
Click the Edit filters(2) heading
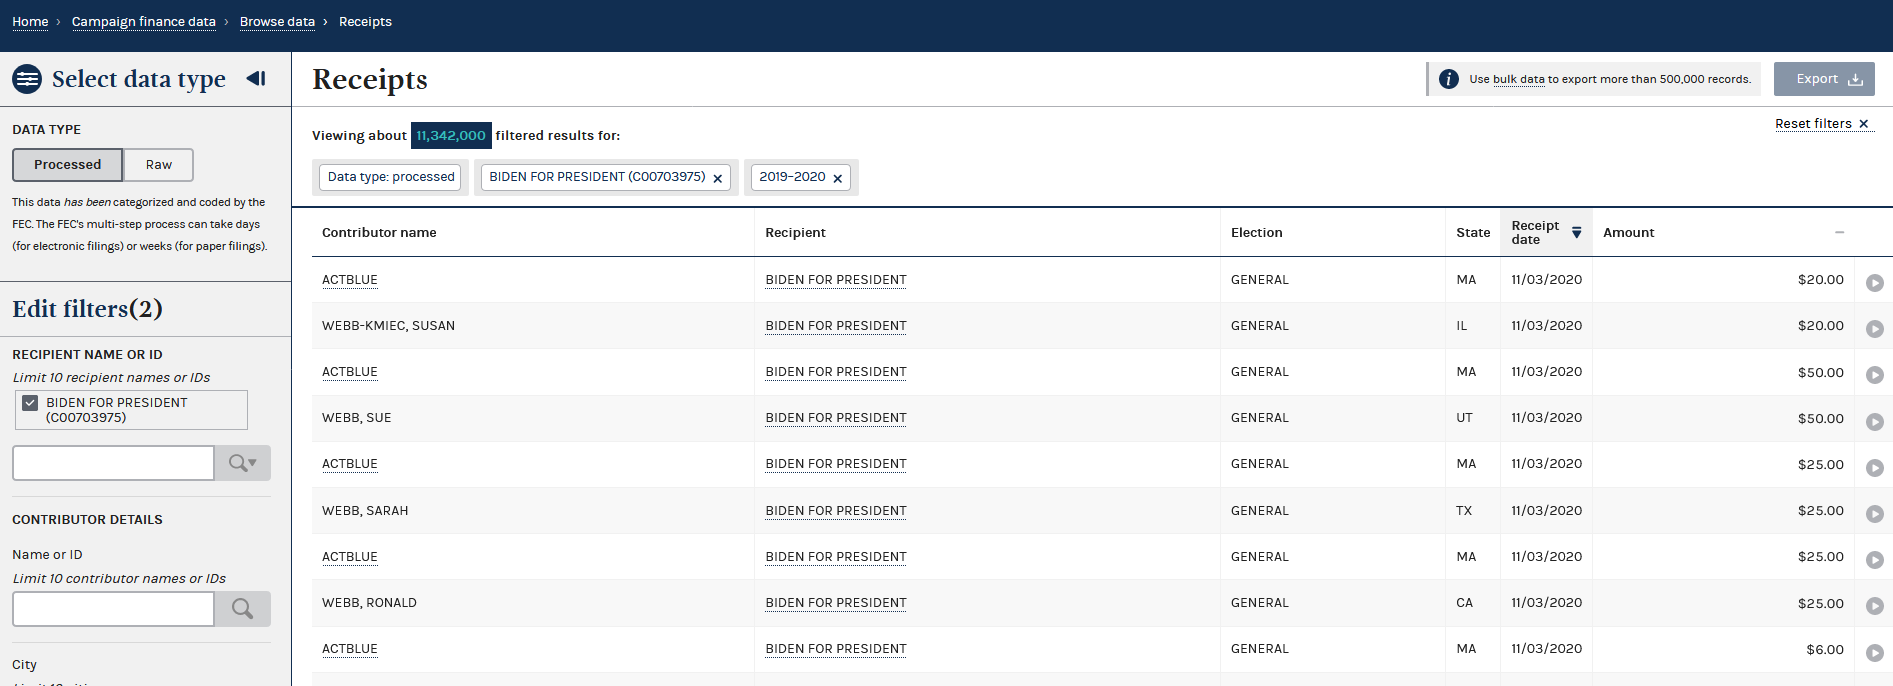pos(88,309)
